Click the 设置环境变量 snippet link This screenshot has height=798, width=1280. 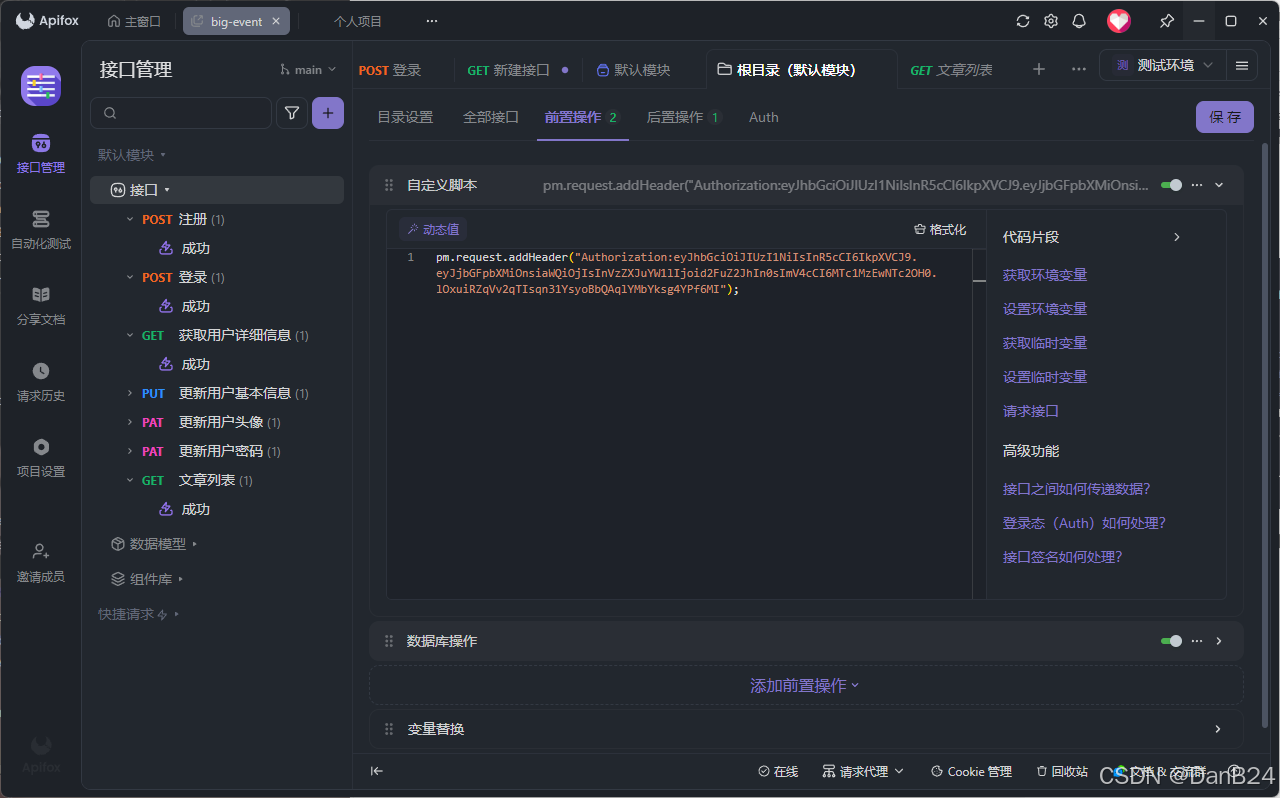click(1045, 309)
